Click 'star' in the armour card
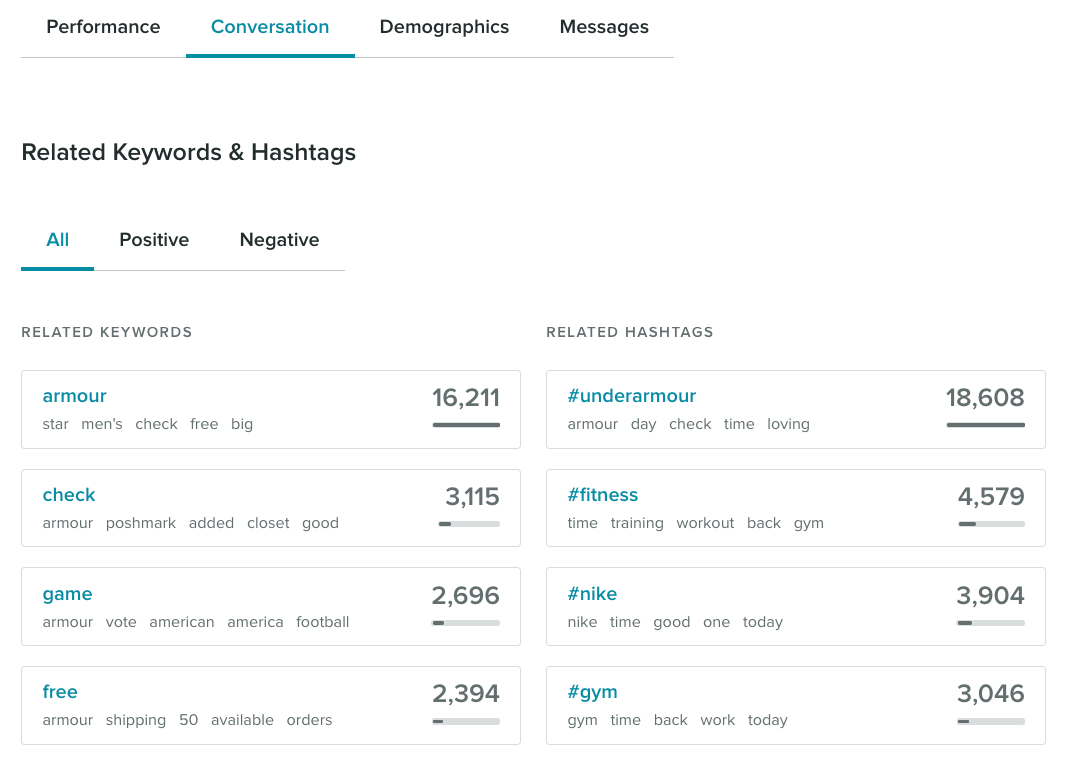1068x758 pixels. (55, 424)
